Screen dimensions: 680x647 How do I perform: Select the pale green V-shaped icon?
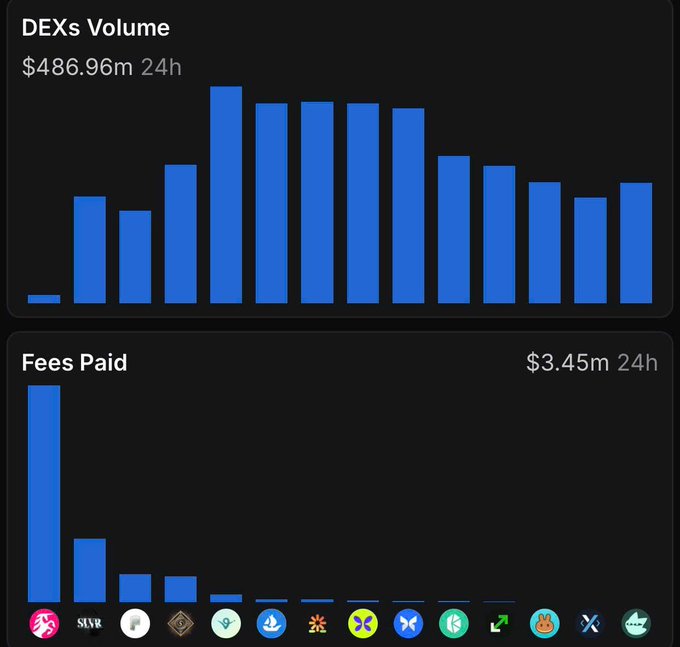[226, 624]
